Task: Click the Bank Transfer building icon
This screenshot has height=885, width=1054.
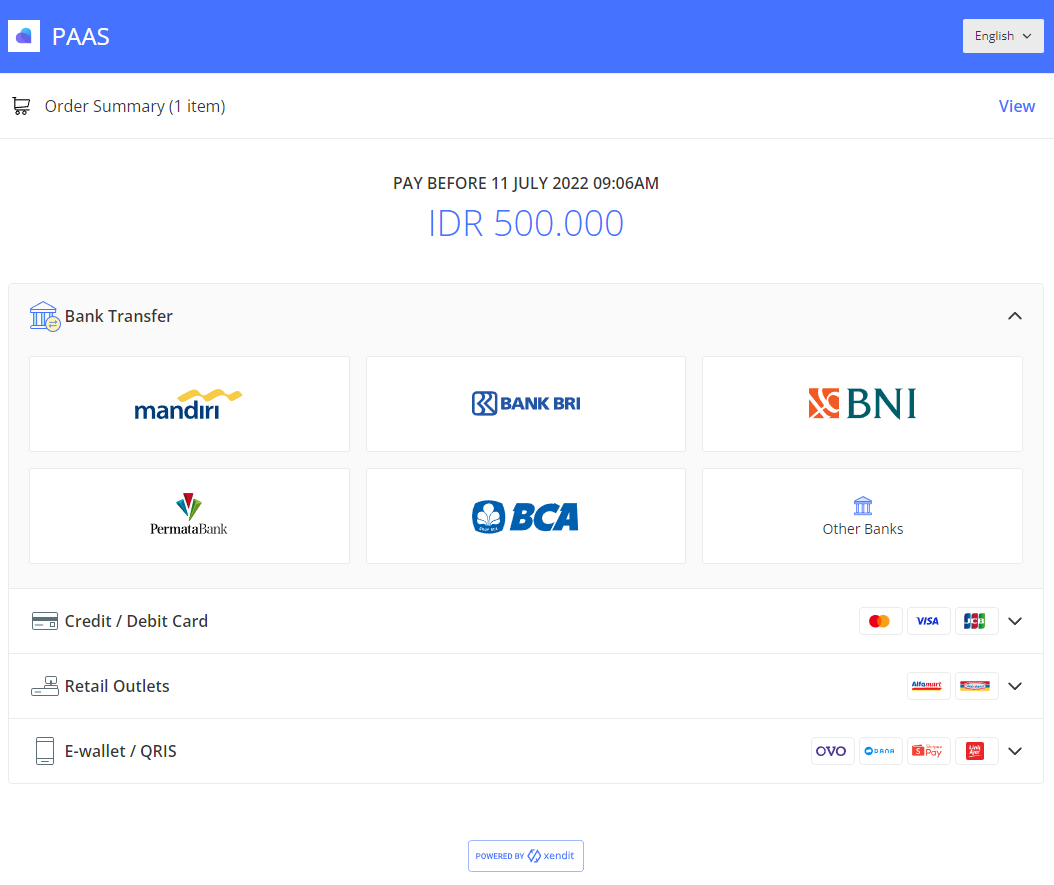Action: pos(45,316)
